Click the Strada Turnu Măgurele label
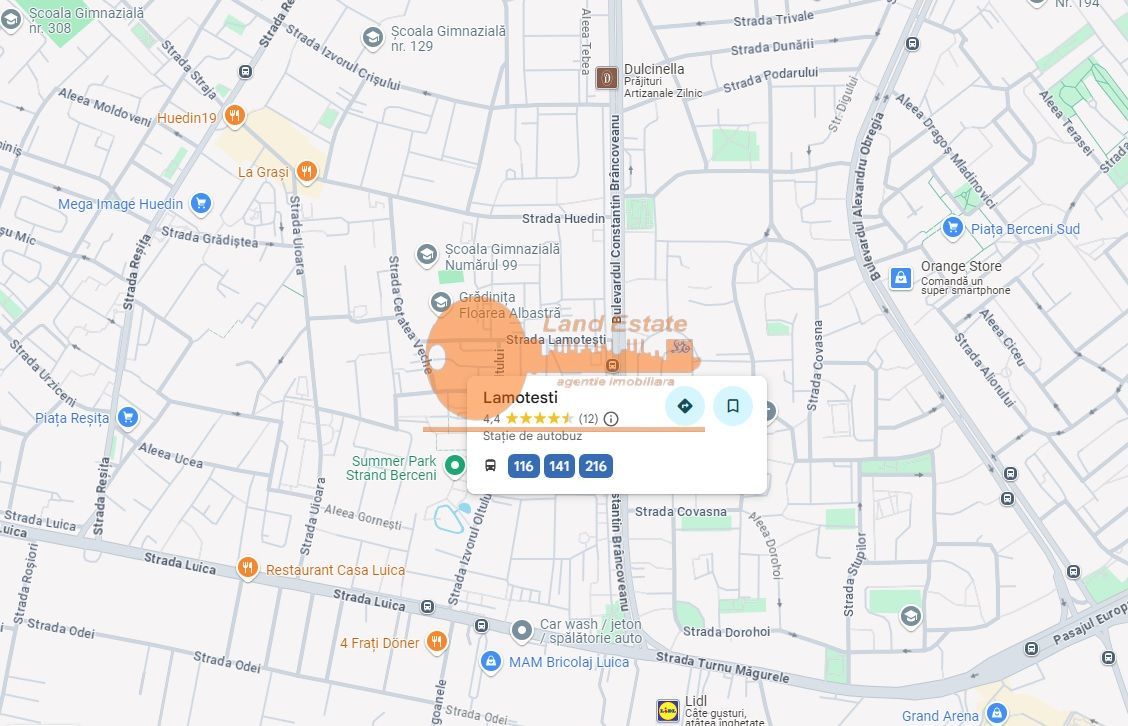The width and height of the screenshot is (1128, 726). (x=722, y=667)
